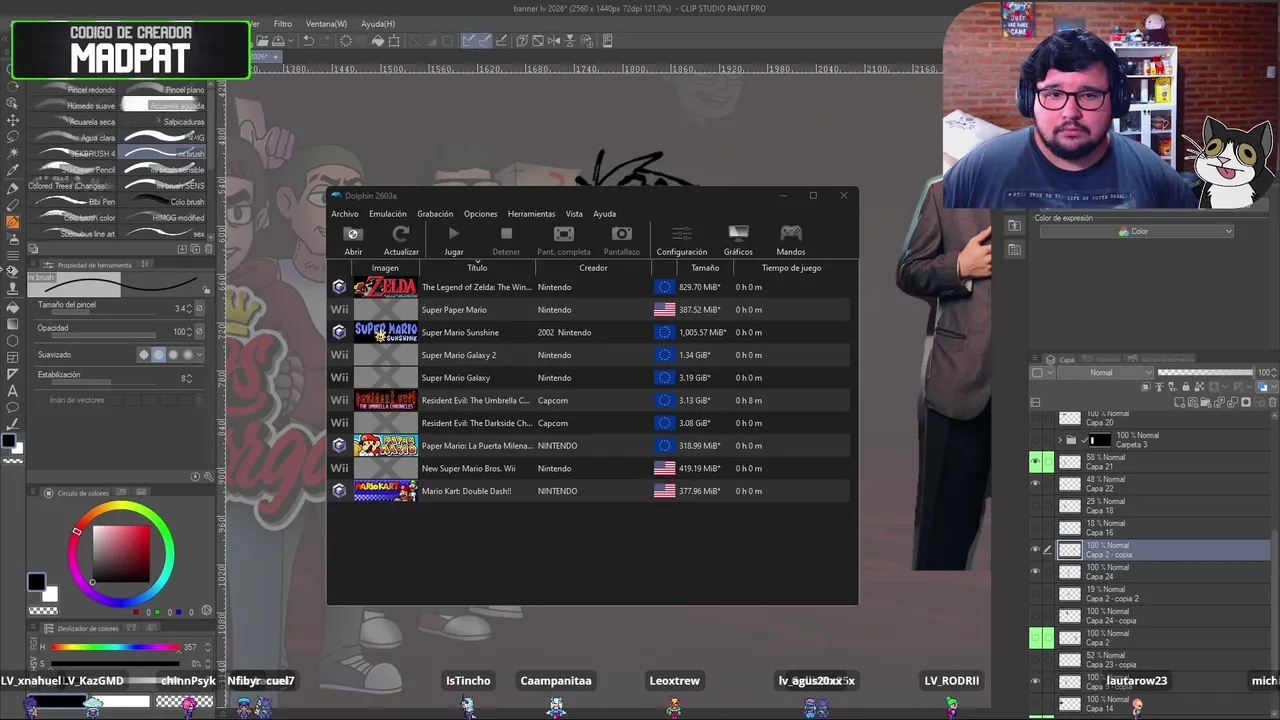
Task: Select mi brush sub tool
Action: (x=163, y=153)
